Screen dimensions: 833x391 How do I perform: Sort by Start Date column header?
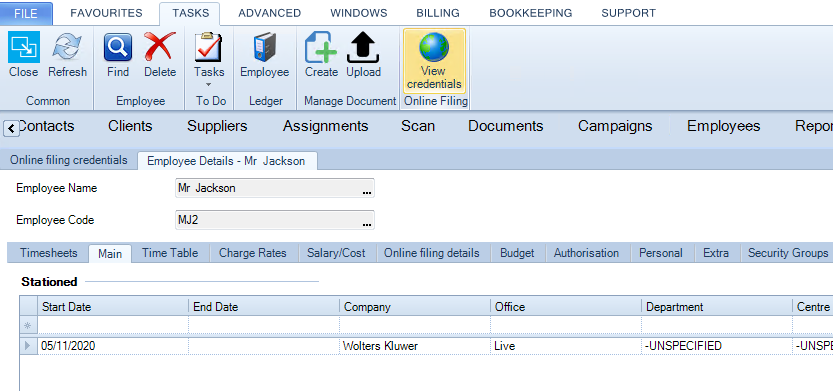click(x=113, y=307)
